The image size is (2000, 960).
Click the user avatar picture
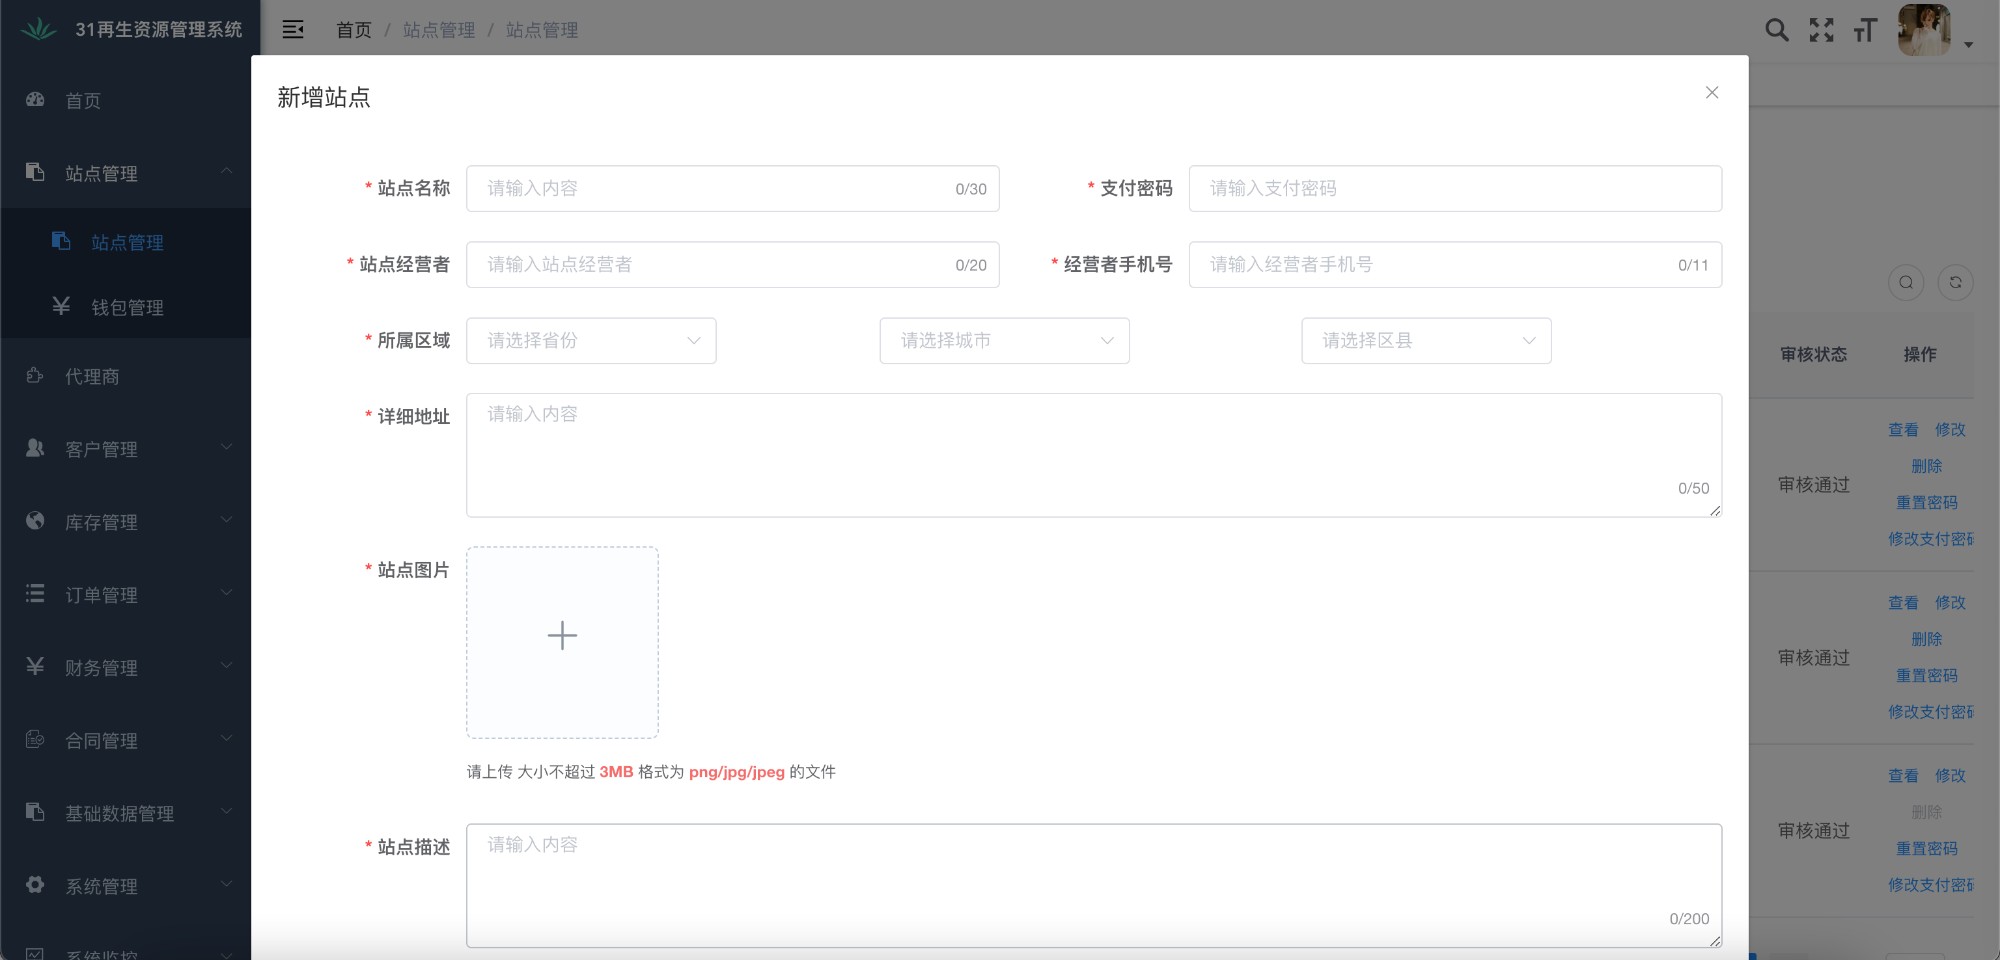pyautogui.click(x=1924, y=30)
